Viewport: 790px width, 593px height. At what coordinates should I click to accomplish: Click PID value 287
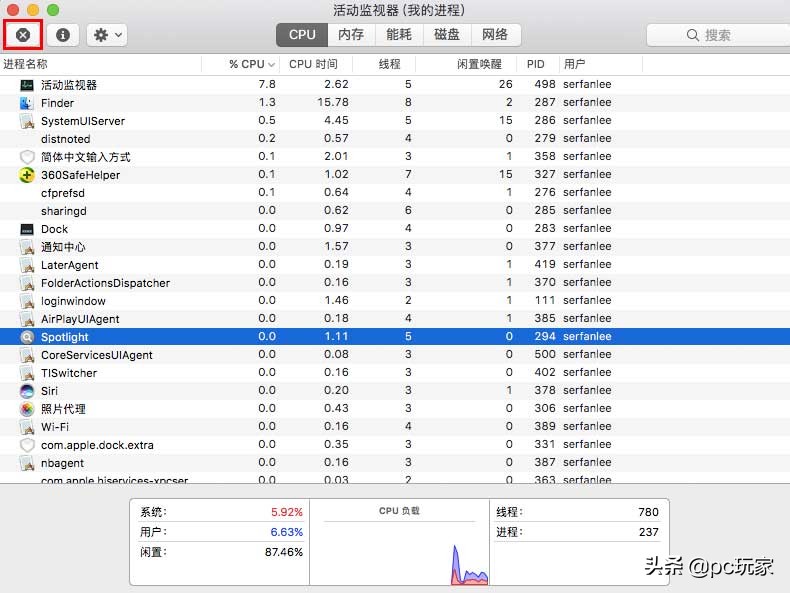545,102
